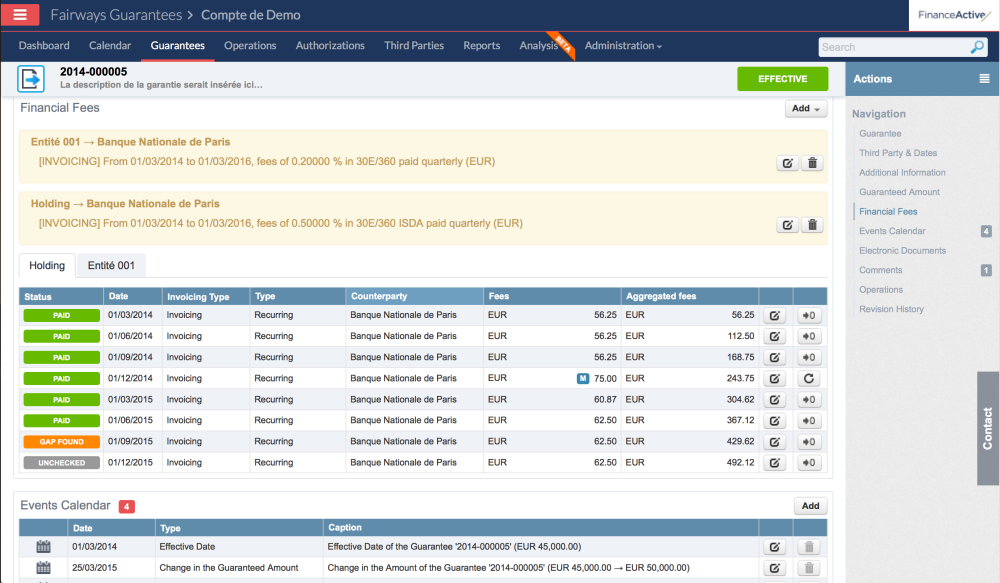
Task: Click the search magnifier icon
Action: coord(977,47)
